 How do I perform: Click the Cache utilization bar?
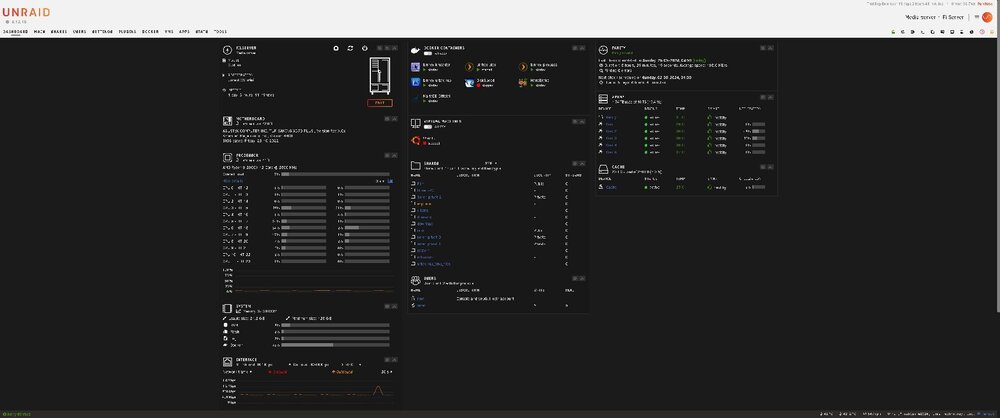pyautogui.click(x=758, y=187)
